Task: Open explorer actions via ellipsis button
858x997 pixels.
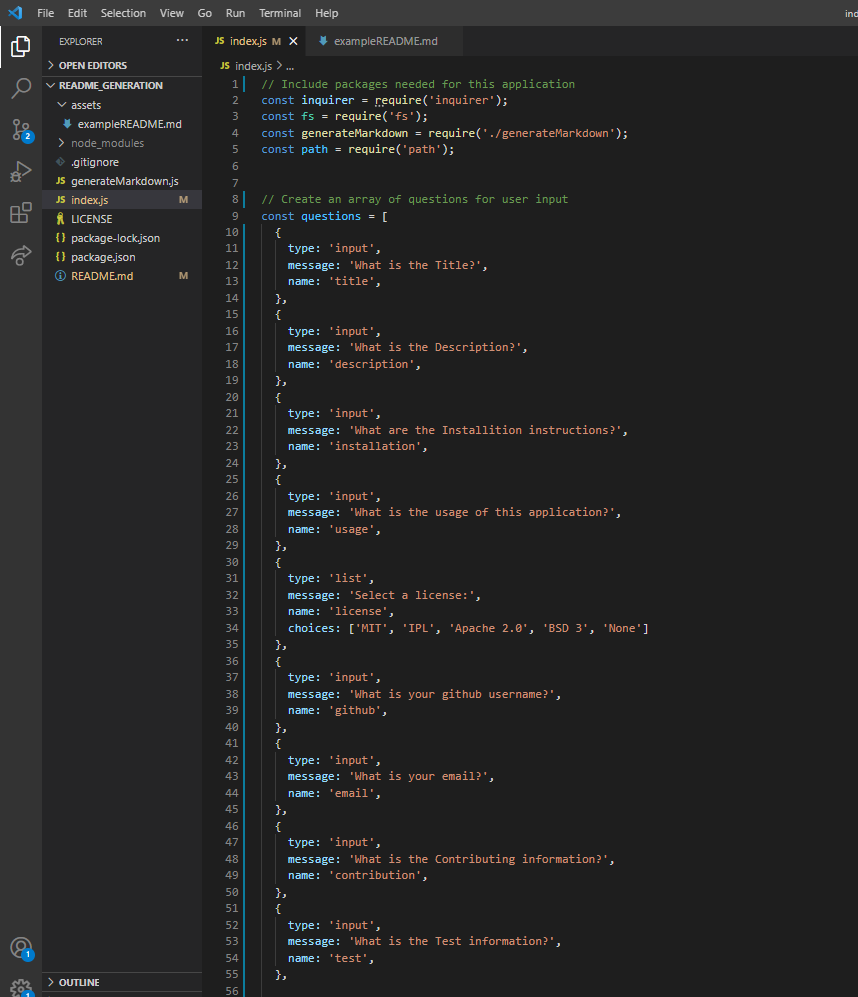Action: click(x=181, y=40)
